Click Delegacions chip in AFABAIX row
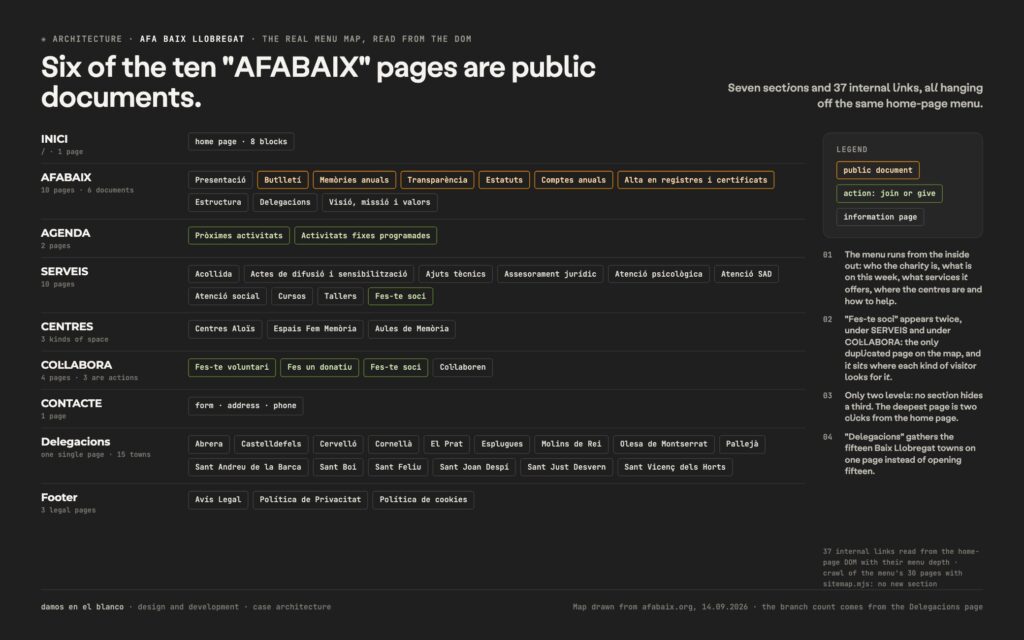 (x=285, y=202)
